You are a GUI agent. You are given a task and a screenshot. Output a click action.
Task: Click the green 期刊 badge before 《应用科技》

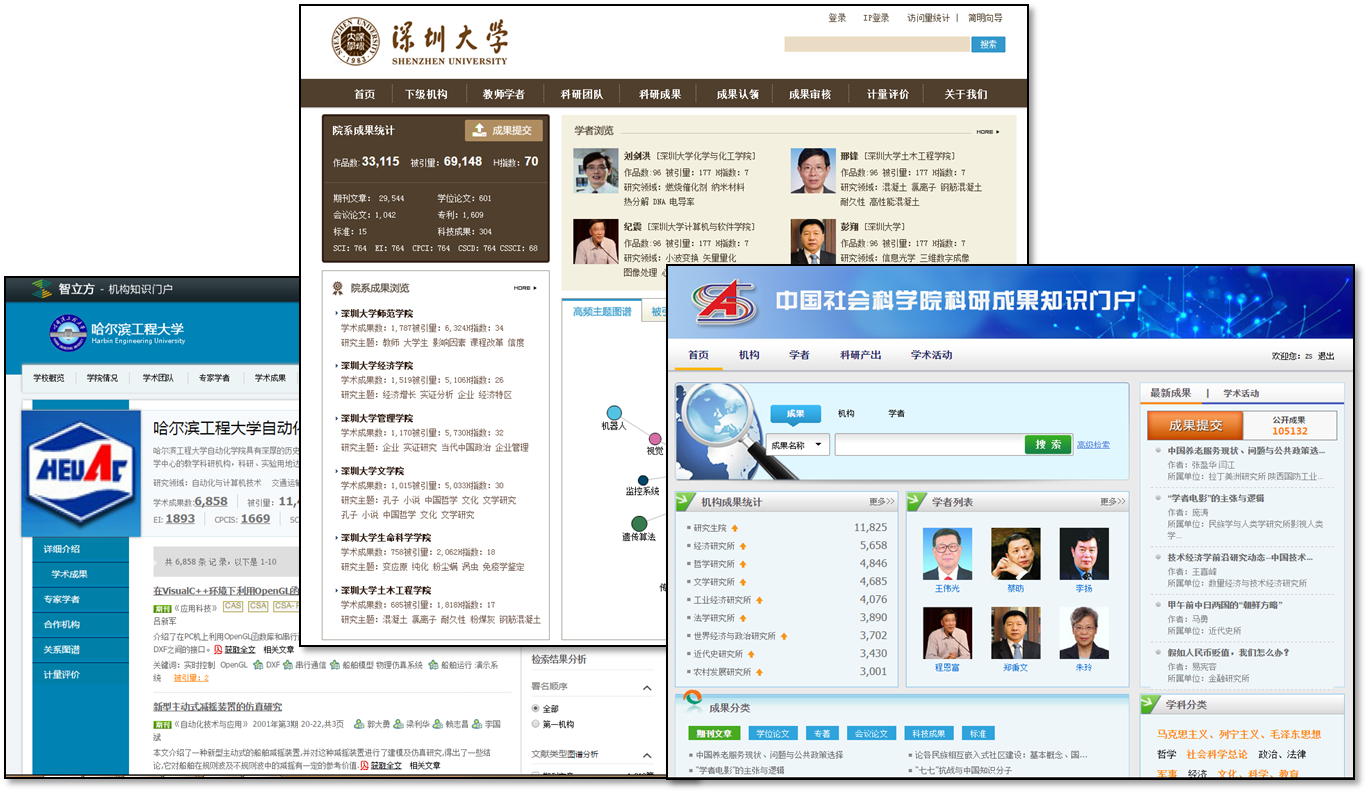162,608
